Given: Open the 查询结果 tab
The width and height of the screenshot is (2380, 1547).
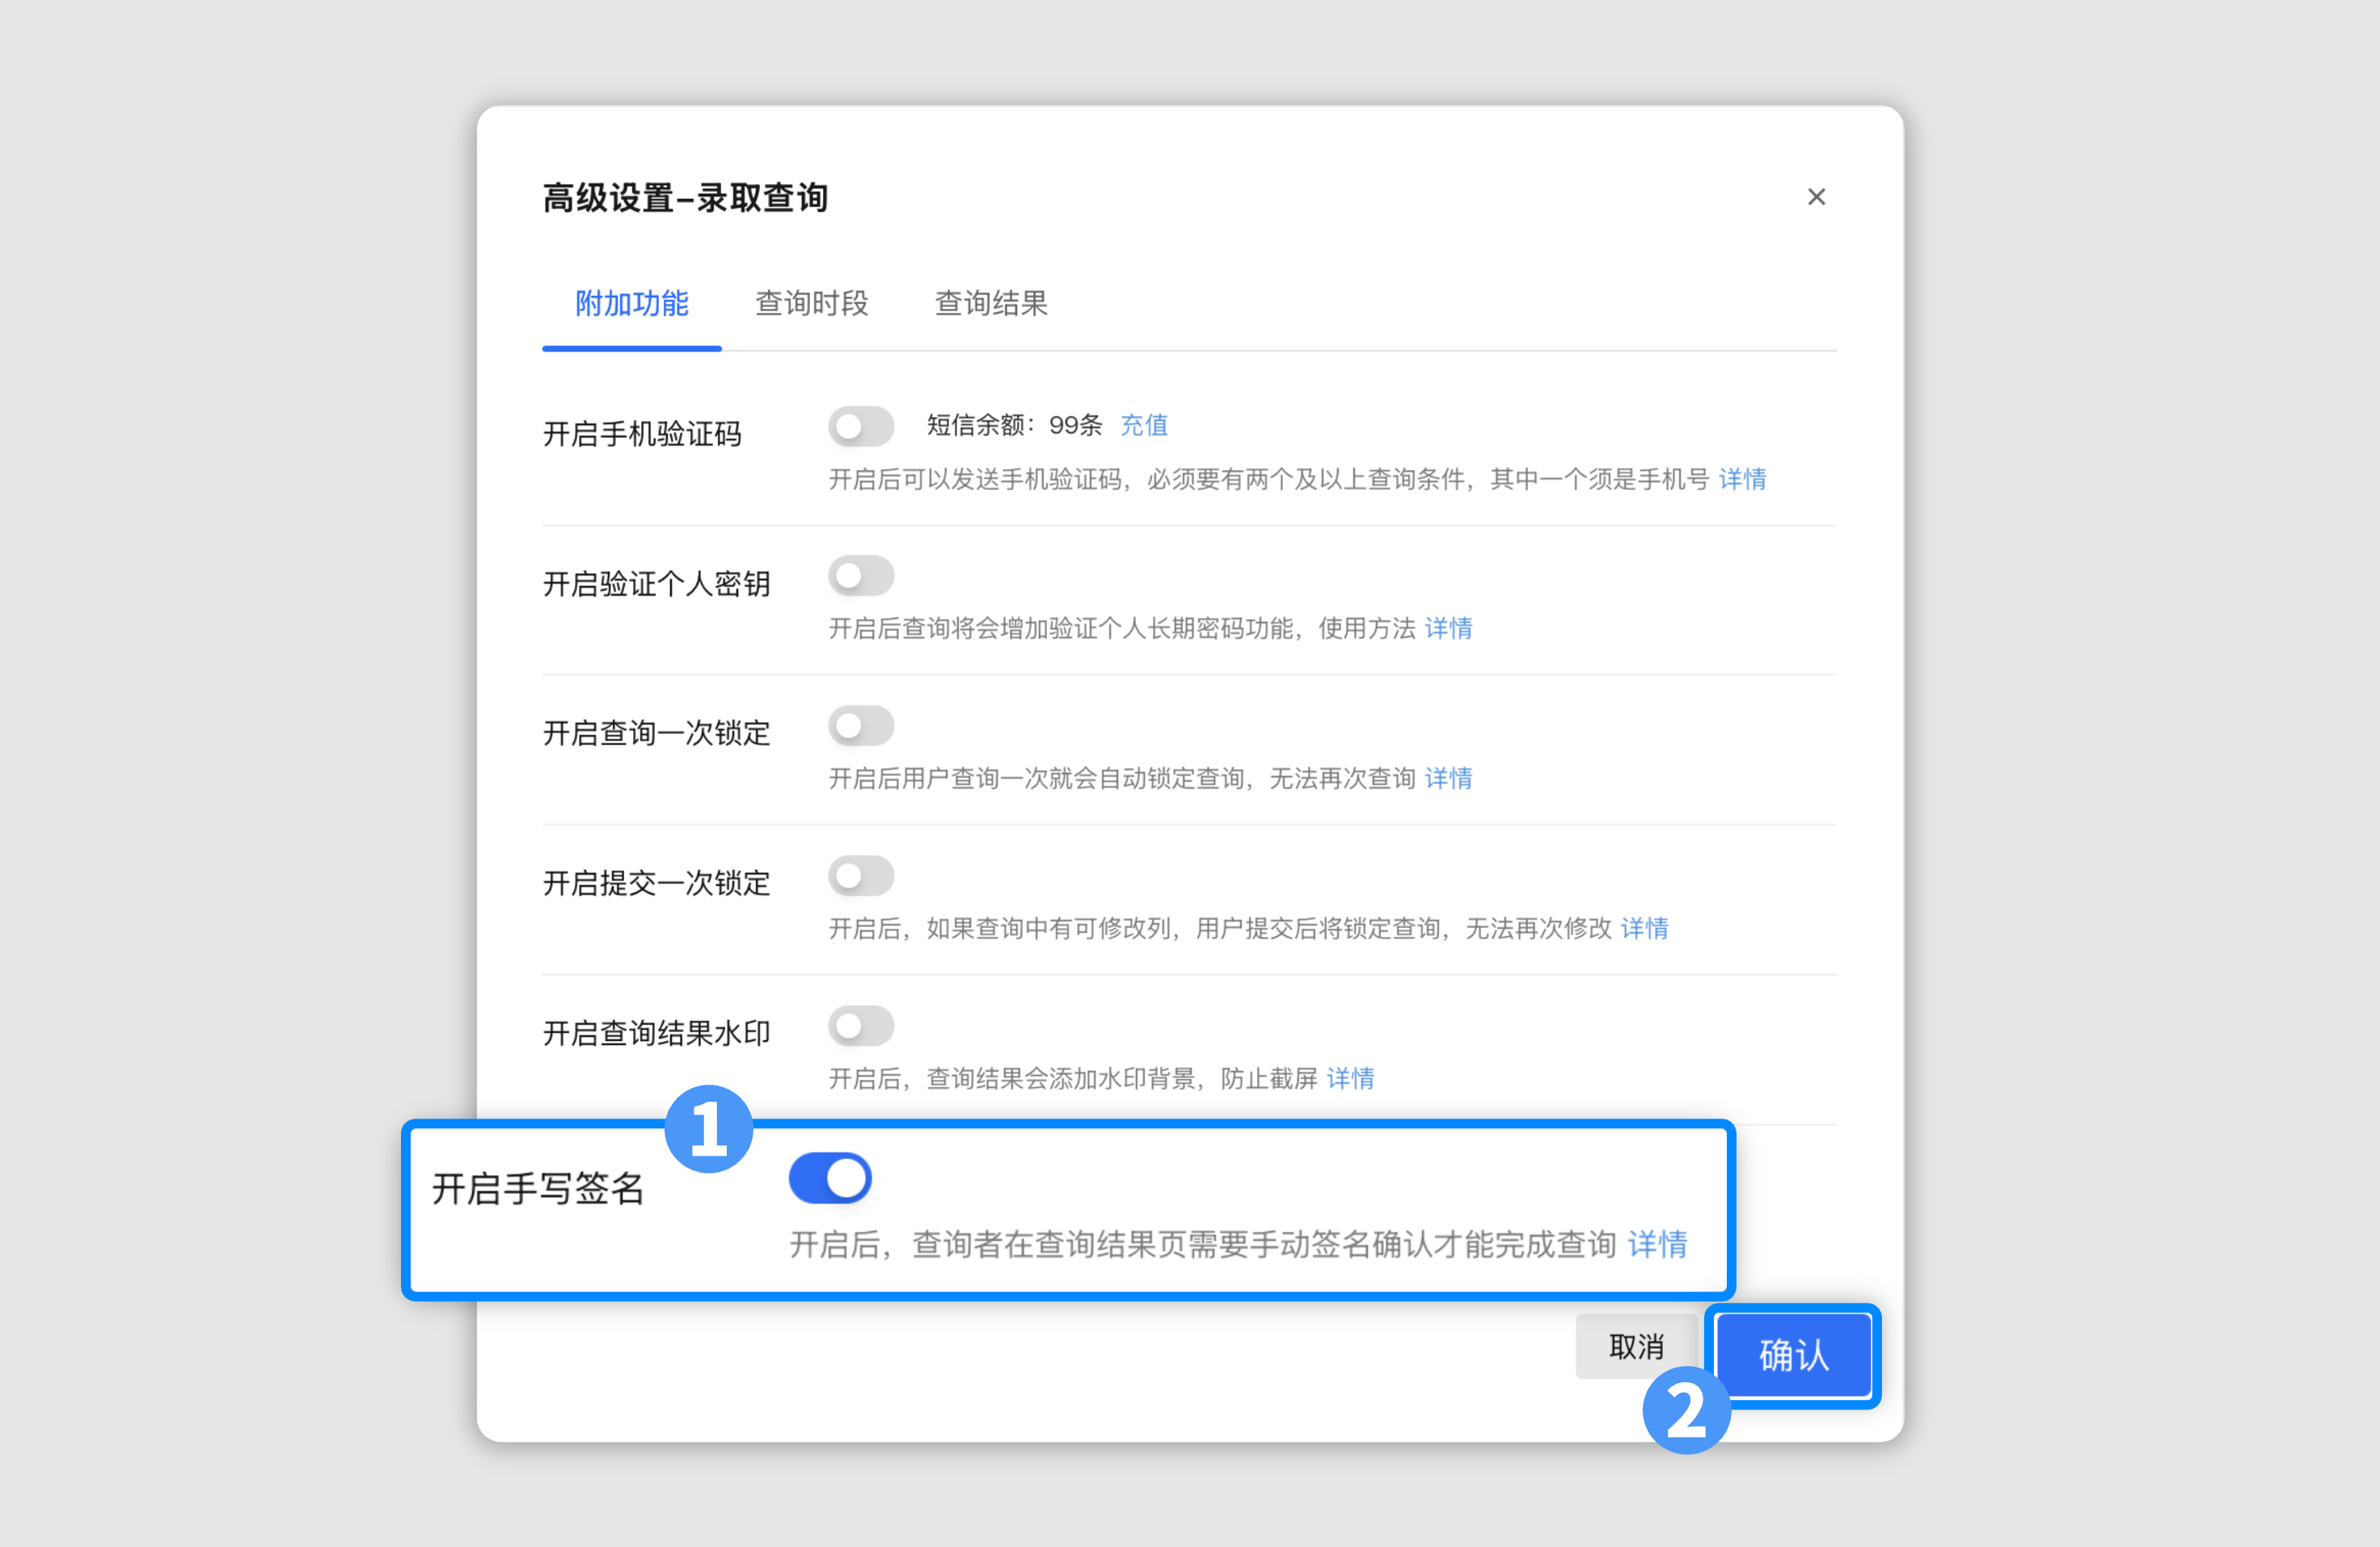Looking at the screenshot, I should tap(991, 303).
